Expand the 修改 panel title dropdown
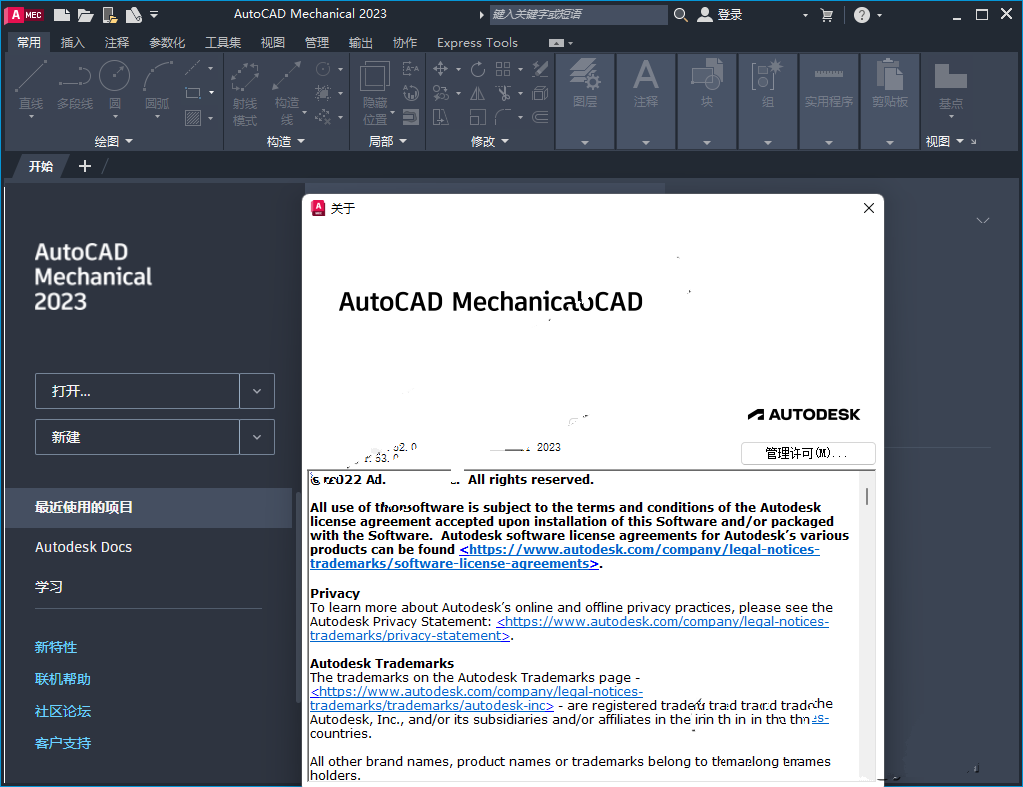1023x787 pixels. click(490, 141)
